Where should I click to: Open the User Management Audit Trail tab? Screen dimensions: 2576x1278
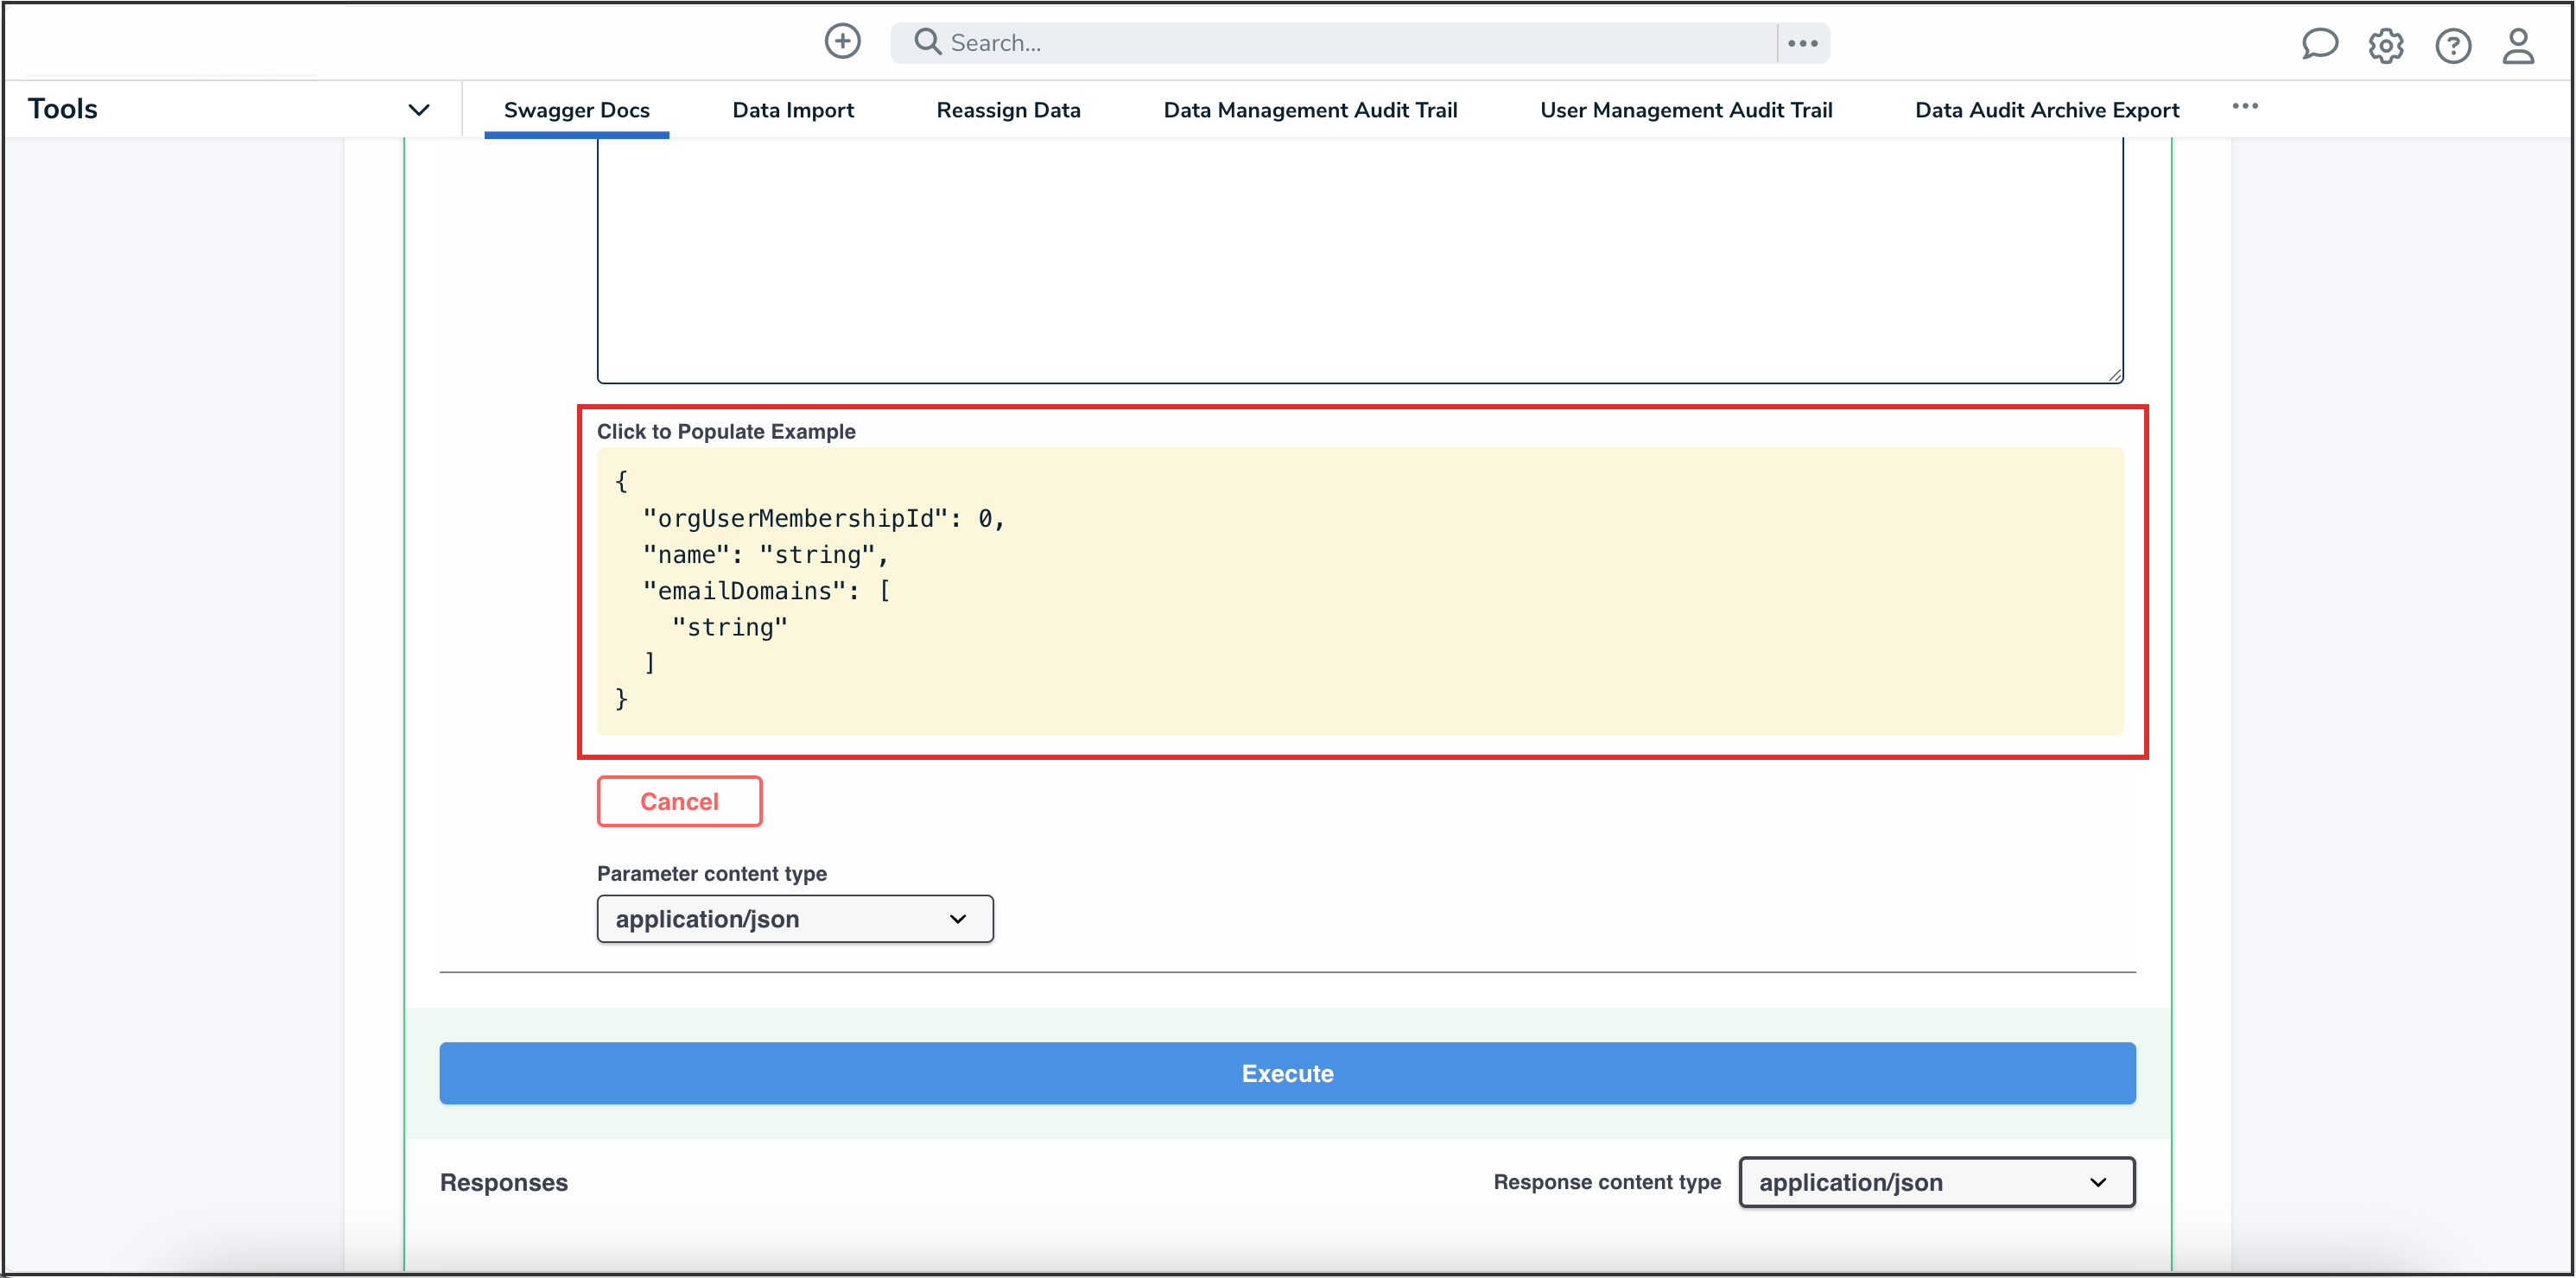point(1686,110)
